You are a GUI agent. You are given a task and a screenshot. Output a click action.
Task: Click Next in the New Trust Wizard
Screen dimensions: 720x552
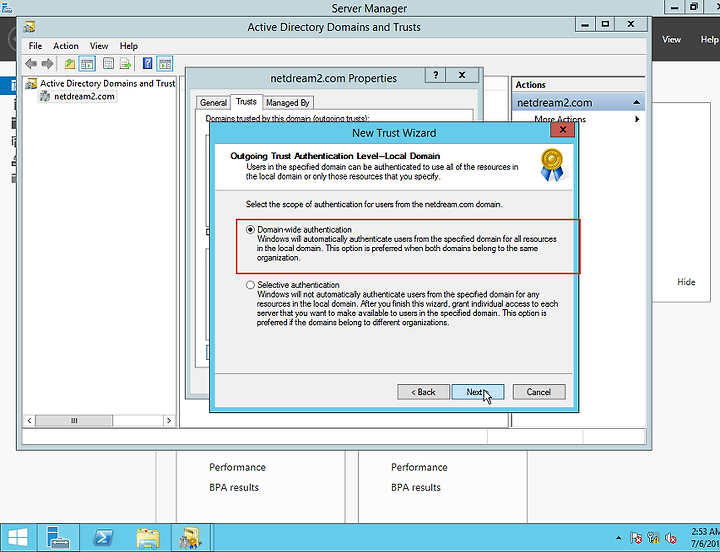pos(478,392)
